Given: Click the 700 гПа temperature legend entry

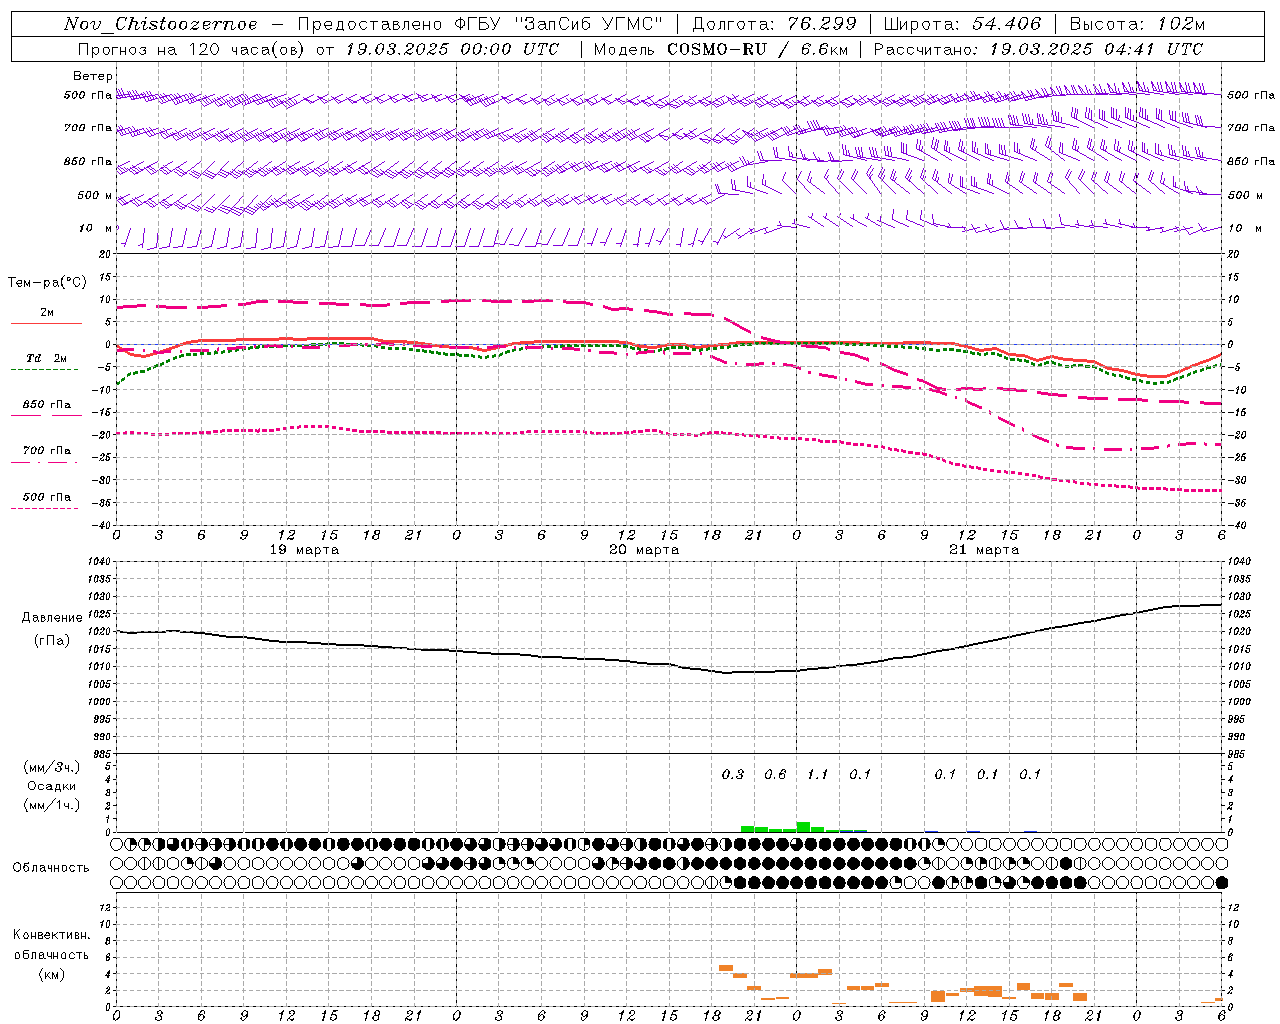Looking at the screenshot, I should tap(47, 451).
